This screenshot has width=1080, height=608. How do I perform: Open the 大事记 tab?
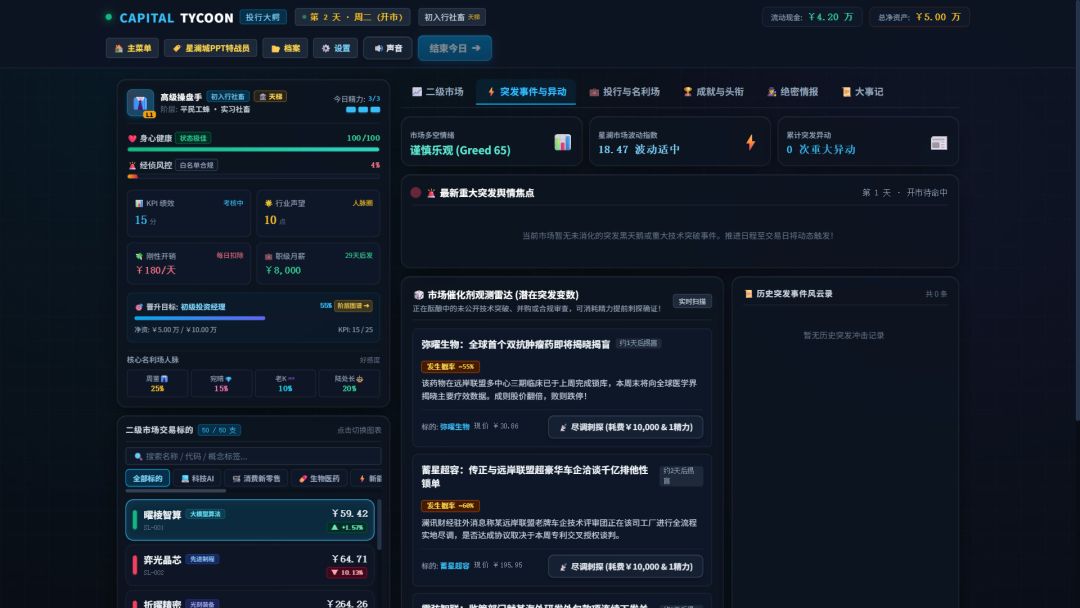click(862, 92)
